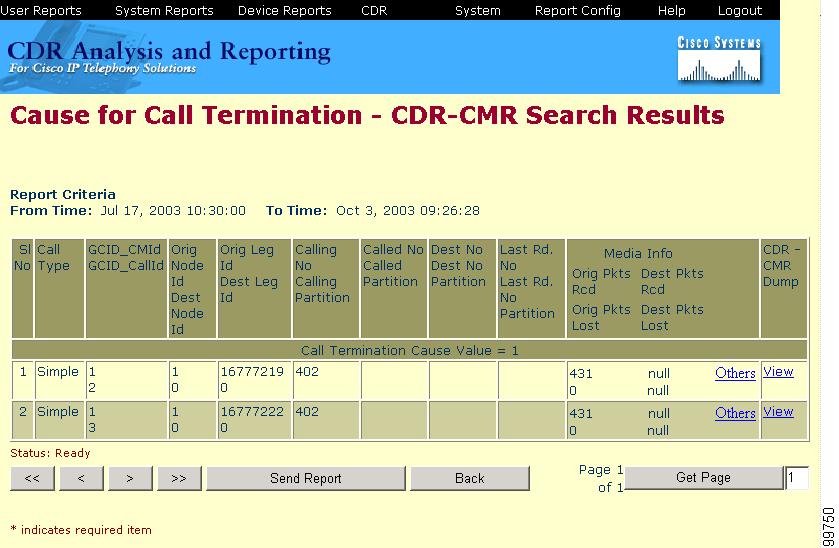The image size is (839, 548).
Task: Go to next page with > button
Action: coord(130,478)
